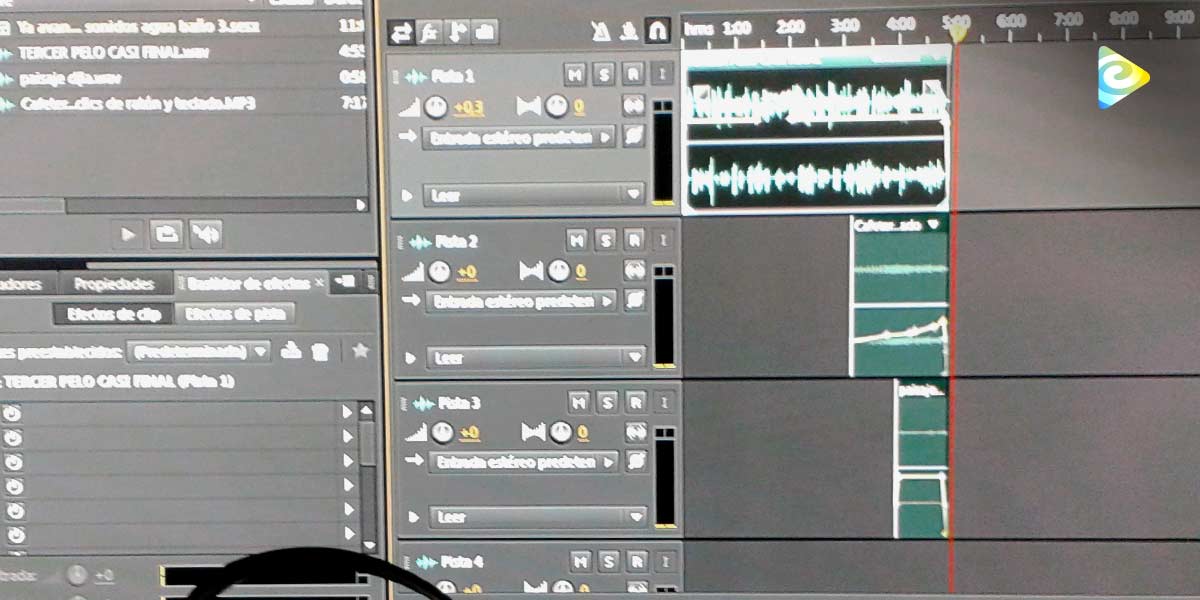Open Pista 2 Leer automation dropdown

536,357
